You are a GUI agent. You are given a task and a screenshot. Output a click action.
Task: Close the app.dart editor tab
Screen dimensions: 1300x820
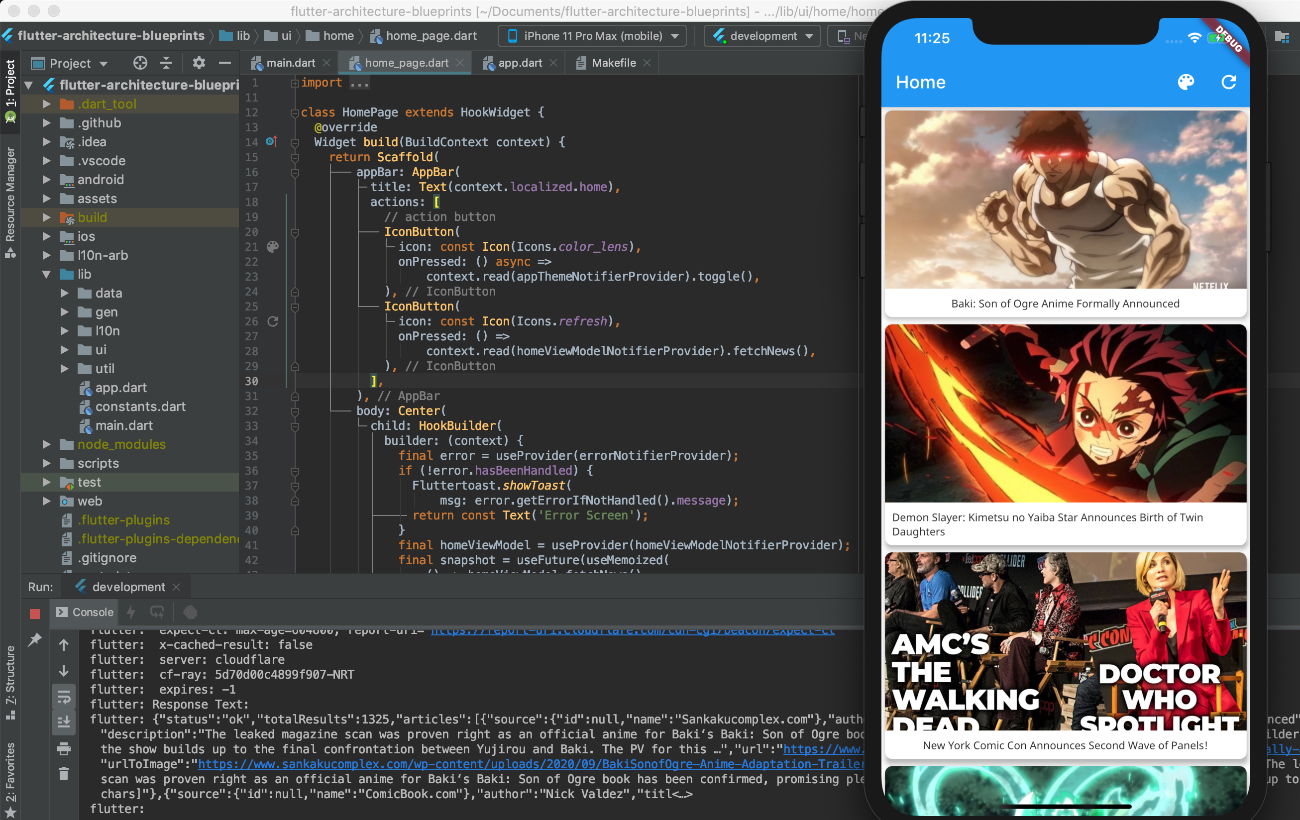click(x=554, y=63)
